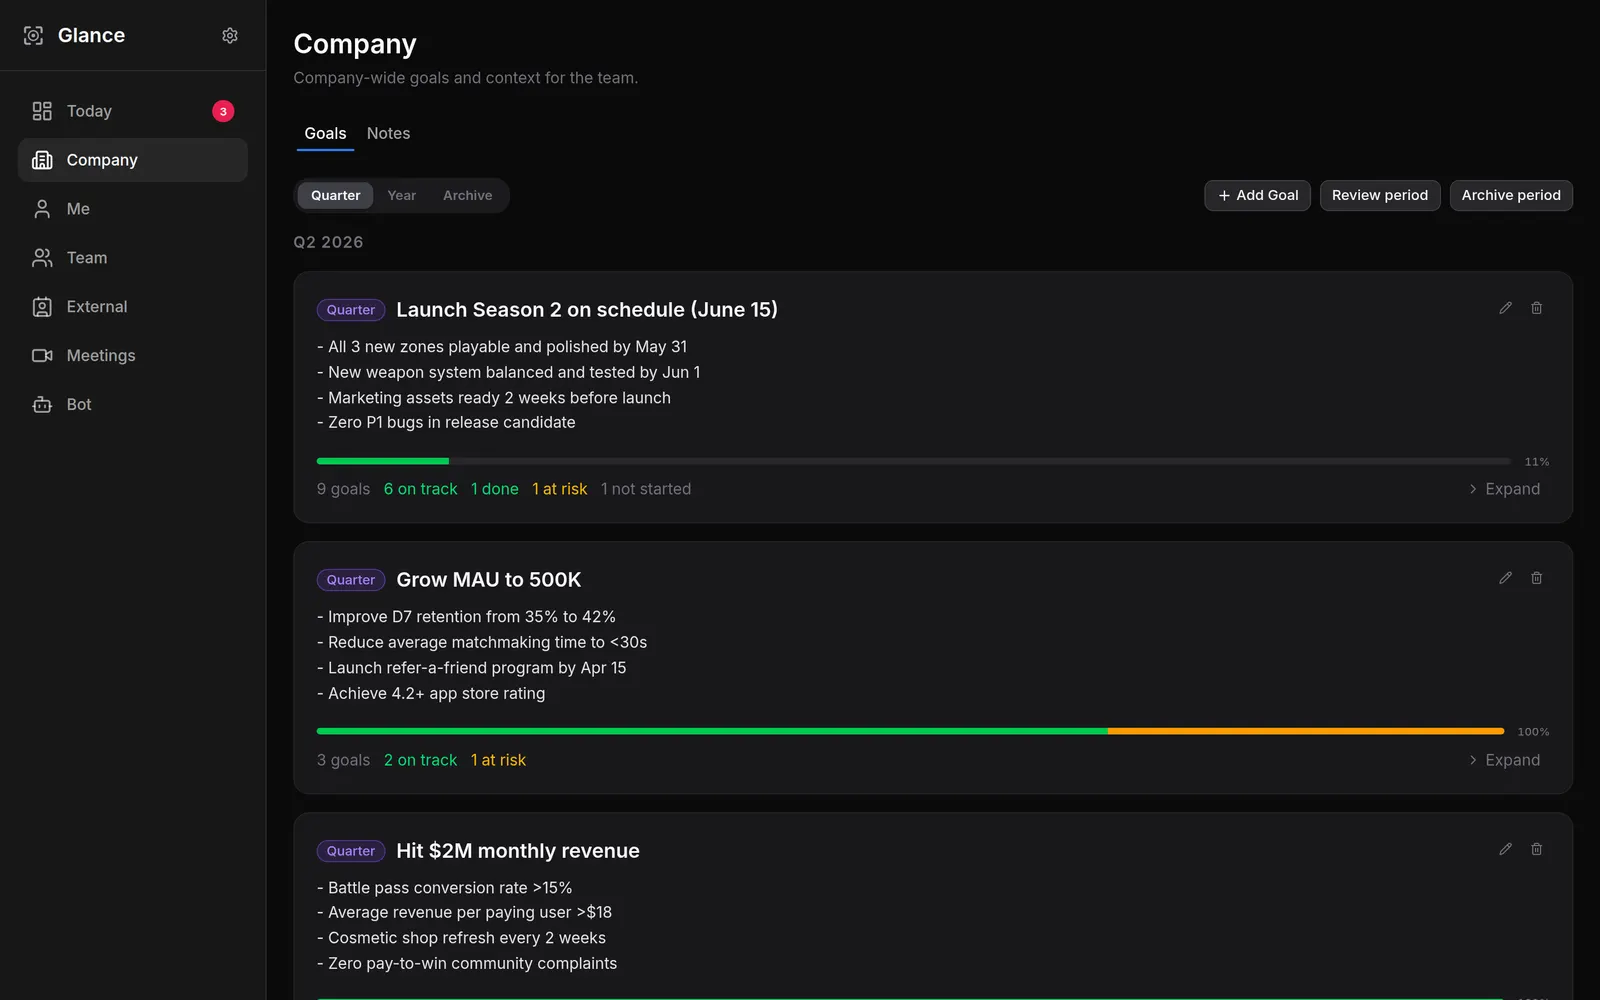The width and height of the screenshot is (1600, 1000).
Task: Open Company page in the sidebar
Action: [133, 160]
